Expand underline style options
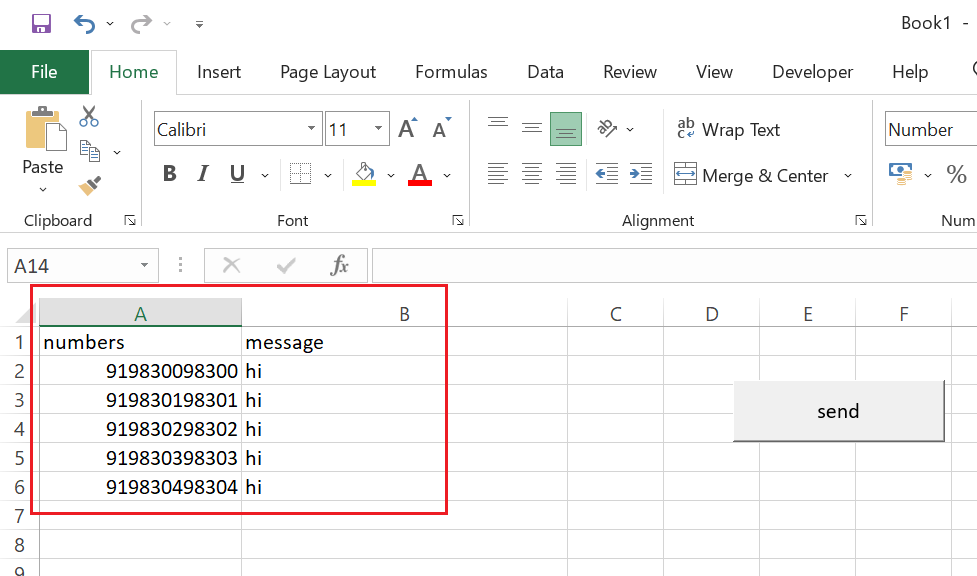The image size is (977, 576). click(265, 176)
